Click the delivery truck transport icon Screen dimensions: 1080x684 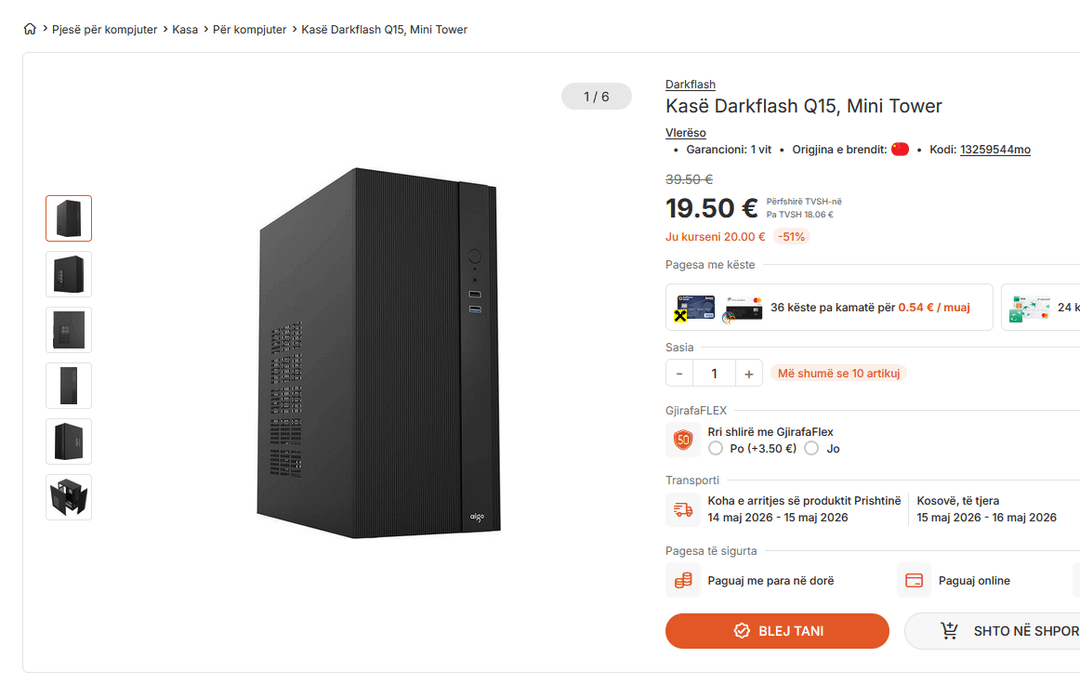click(683, 509)
